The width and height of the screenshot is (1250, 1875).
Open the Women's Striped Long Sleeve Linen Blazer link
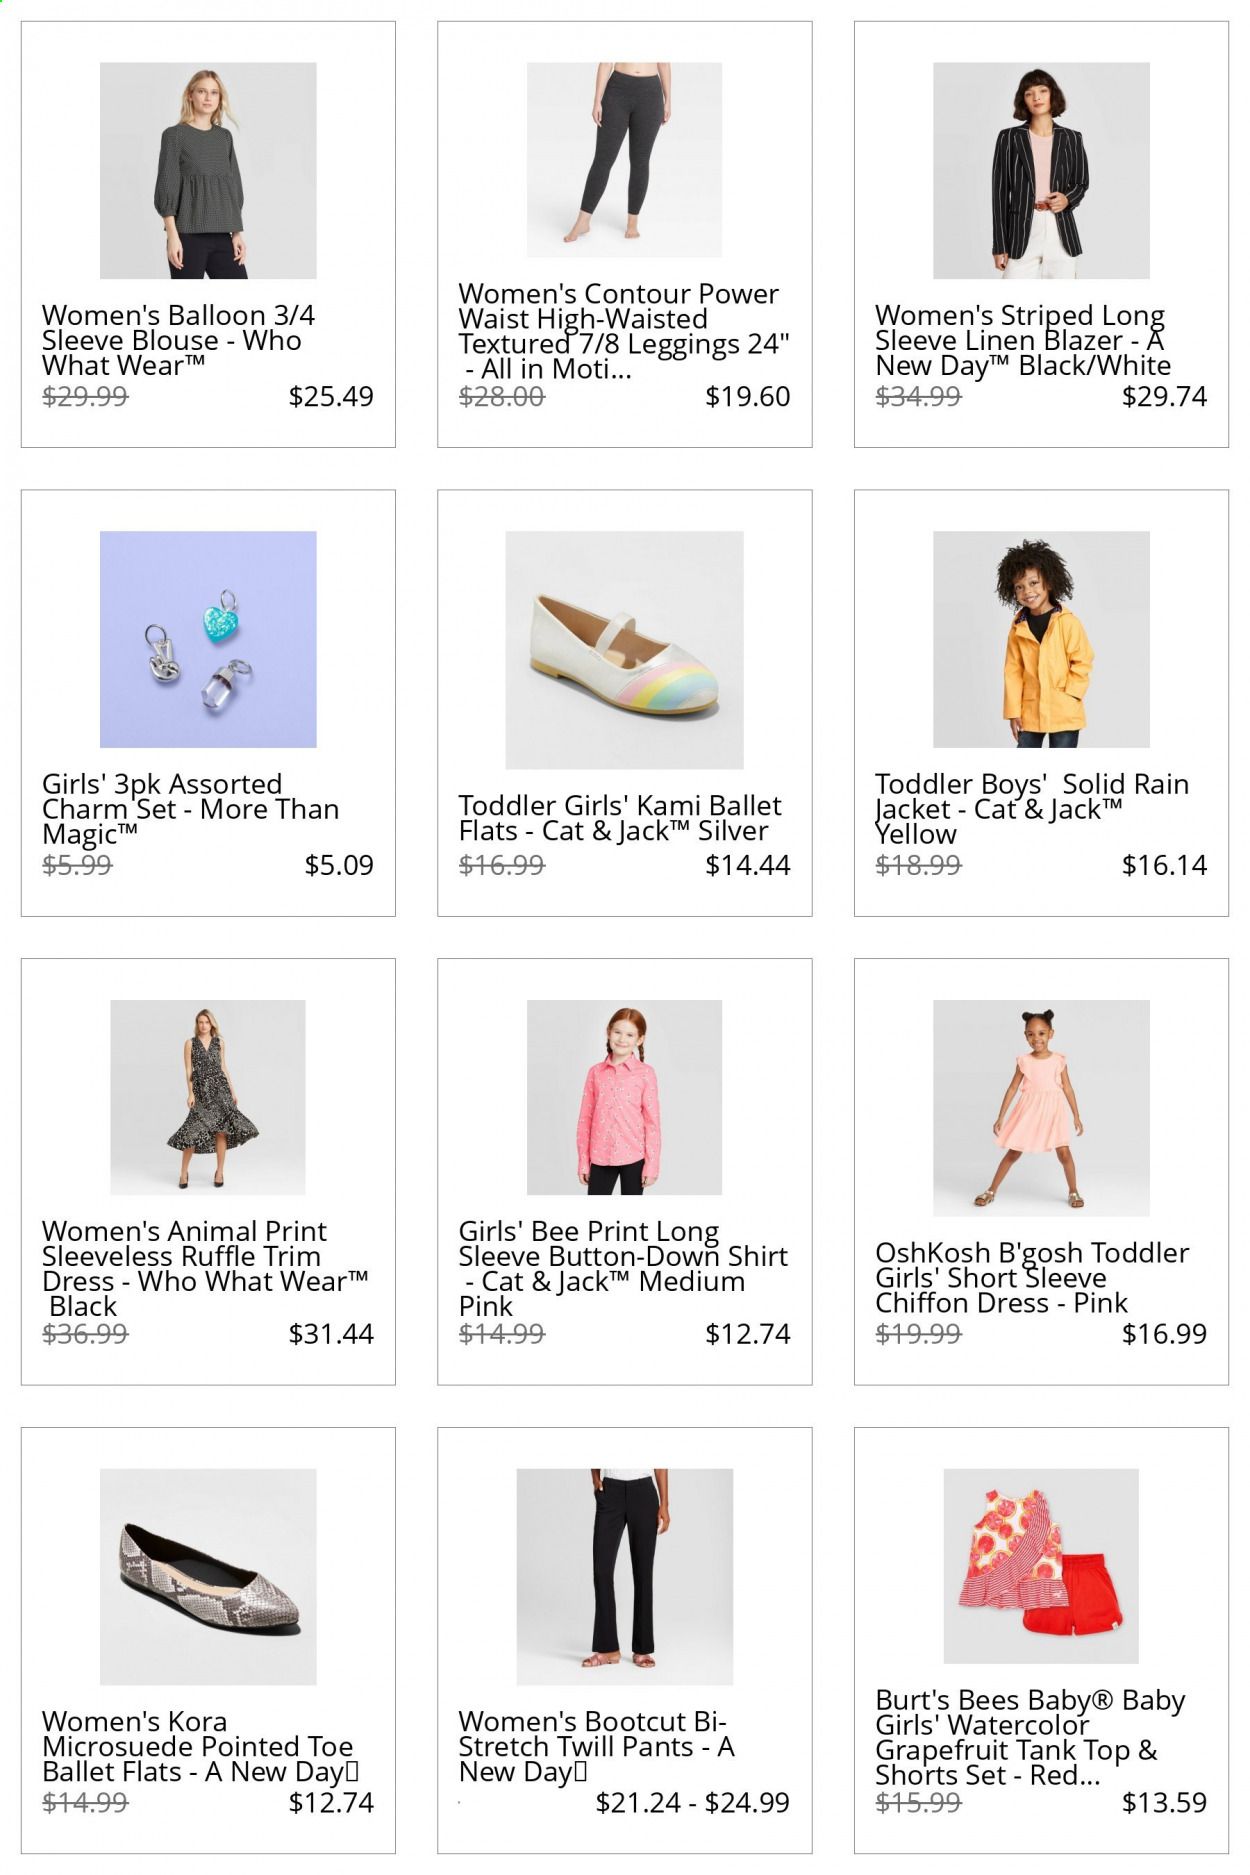1023,341
